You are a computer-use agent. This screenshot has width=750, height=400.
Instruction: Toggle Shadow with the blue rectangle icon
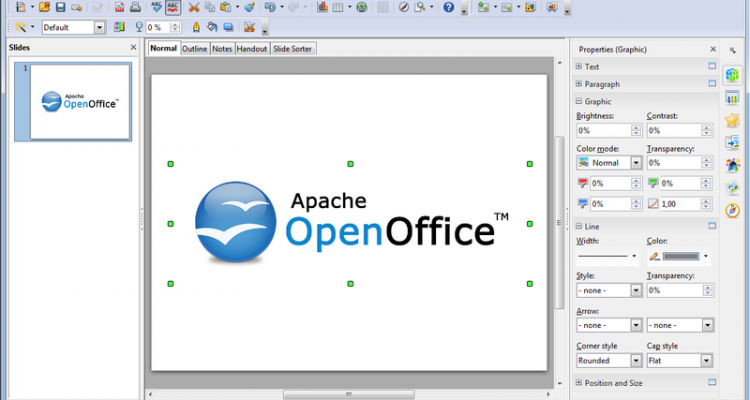pyautogui.click(x=228, y=27)
